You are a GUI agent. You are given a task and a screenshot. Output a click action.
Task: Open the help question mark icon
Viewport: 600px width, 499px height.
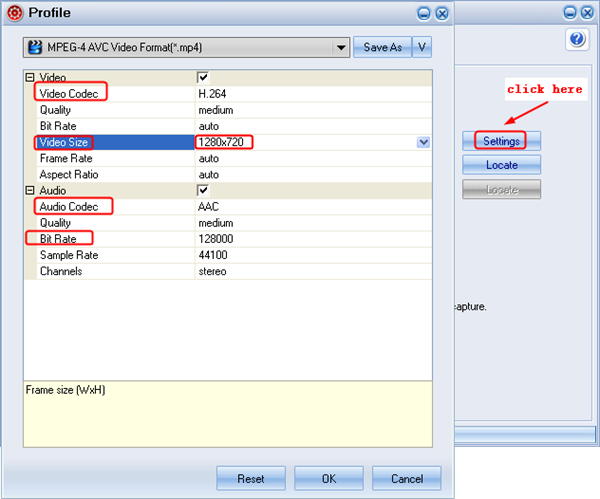coord(577,39)
